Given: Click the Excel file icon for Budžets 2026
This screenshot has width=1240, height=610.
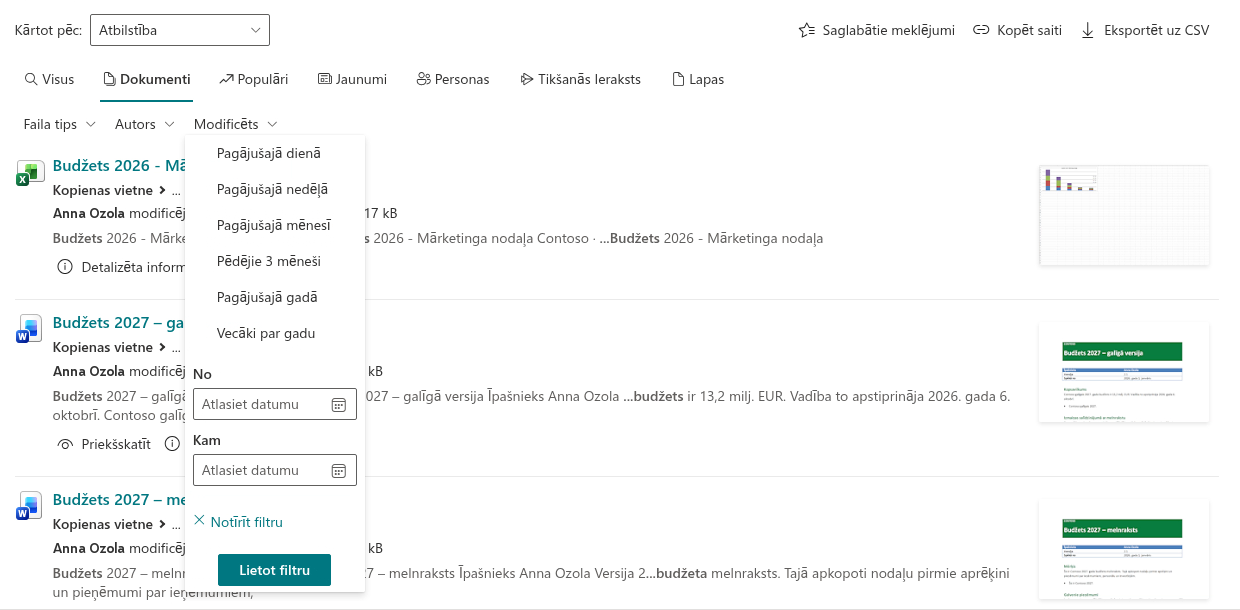Looking at the screenshot, I should 28,174.
